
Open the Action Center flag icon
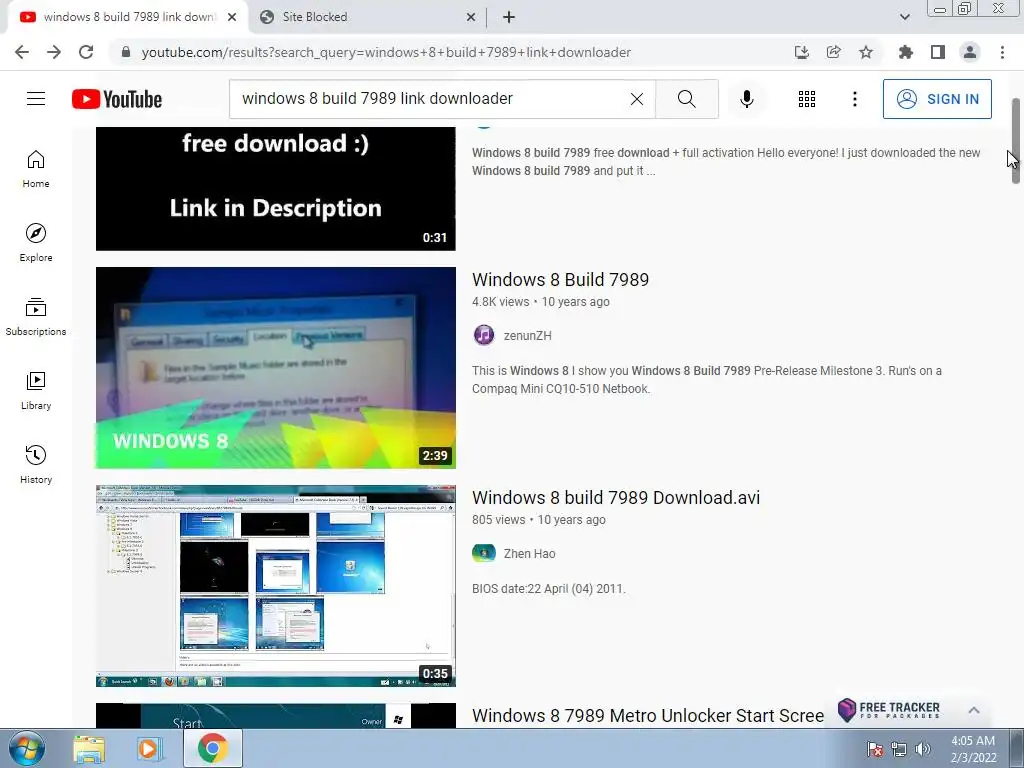point(874,749)
